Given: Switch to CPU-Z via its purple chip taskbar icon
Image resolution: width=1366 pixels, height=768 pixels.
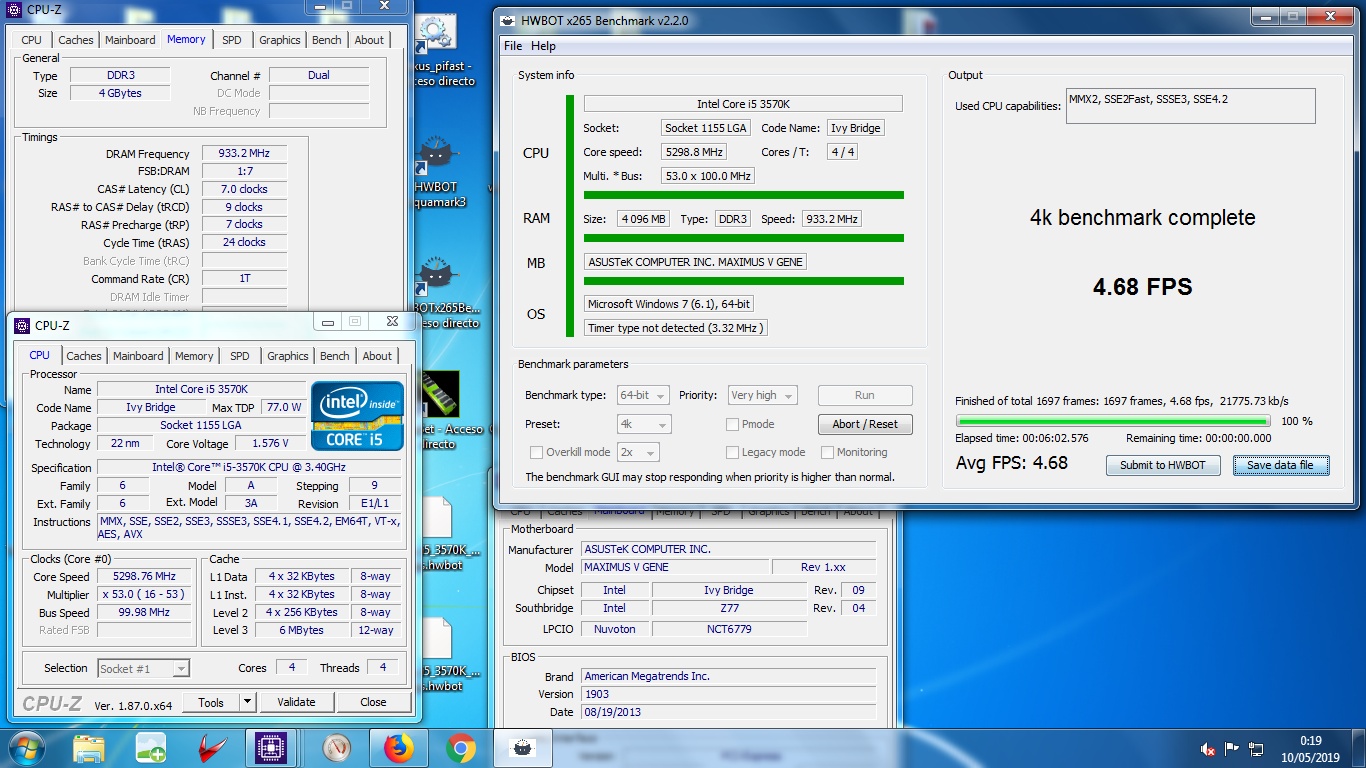Looking at the screenshot, I should (272, 748).
